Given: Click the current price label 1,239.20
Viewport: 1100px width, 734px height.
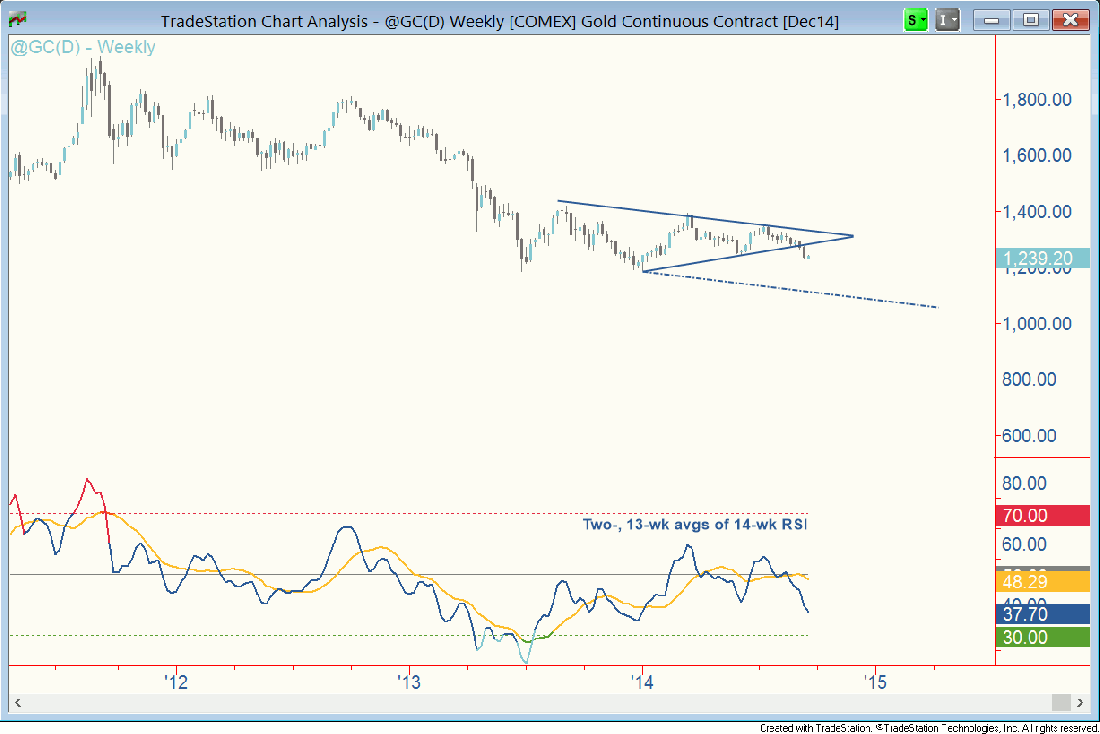Looking at the screenshot, I should coord(1040,259).
